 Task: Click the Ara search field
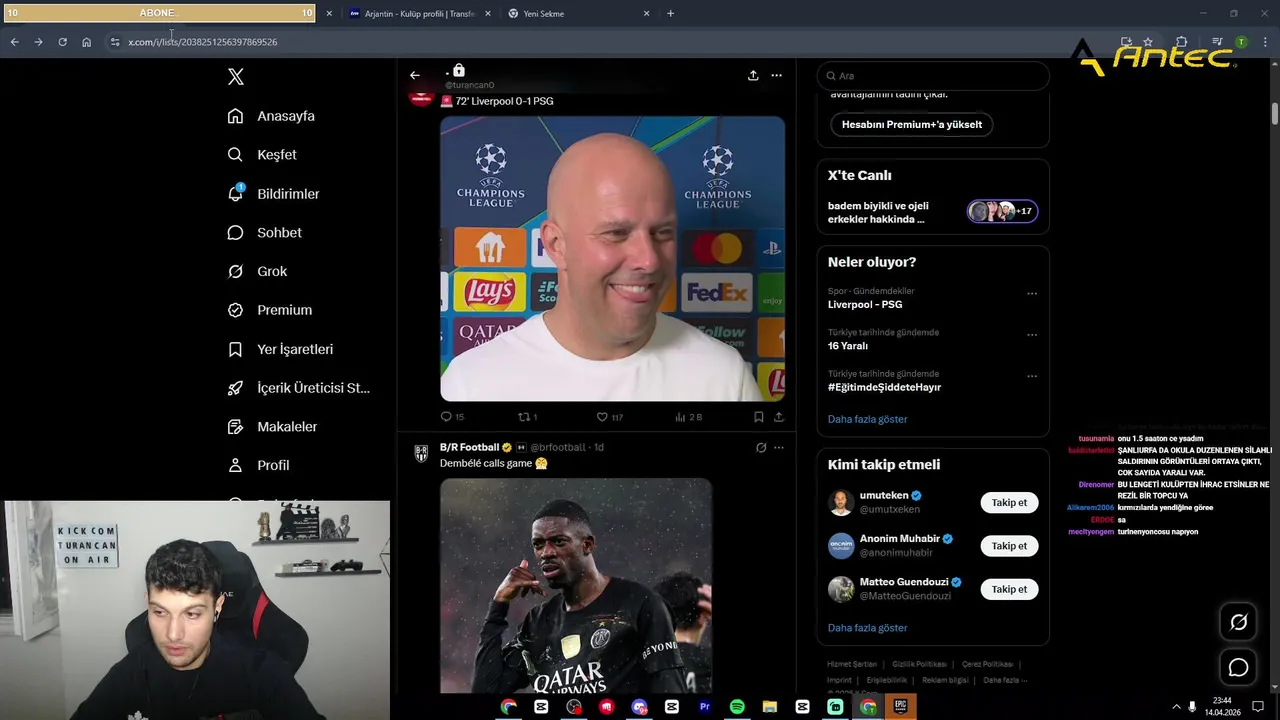(933, 76)
